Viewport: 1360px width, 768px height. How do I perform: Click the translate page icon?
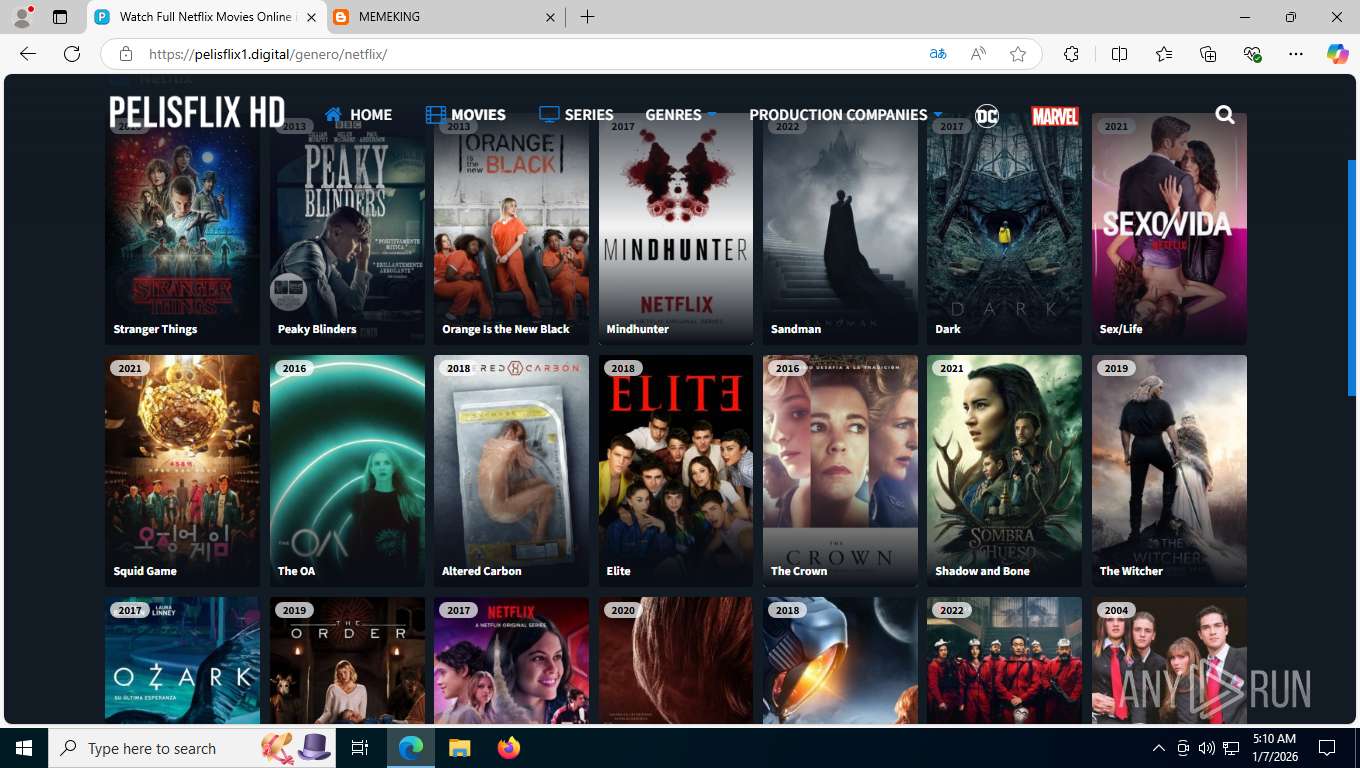point(937,54)
